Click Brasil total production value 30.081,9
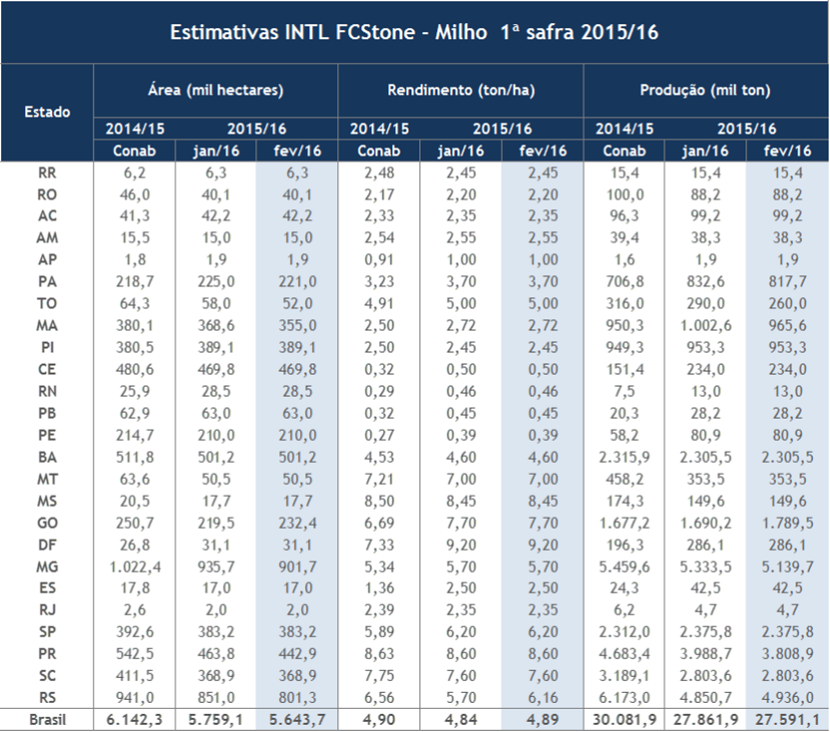This screenshot has height=732, width=830. [625, 719]
